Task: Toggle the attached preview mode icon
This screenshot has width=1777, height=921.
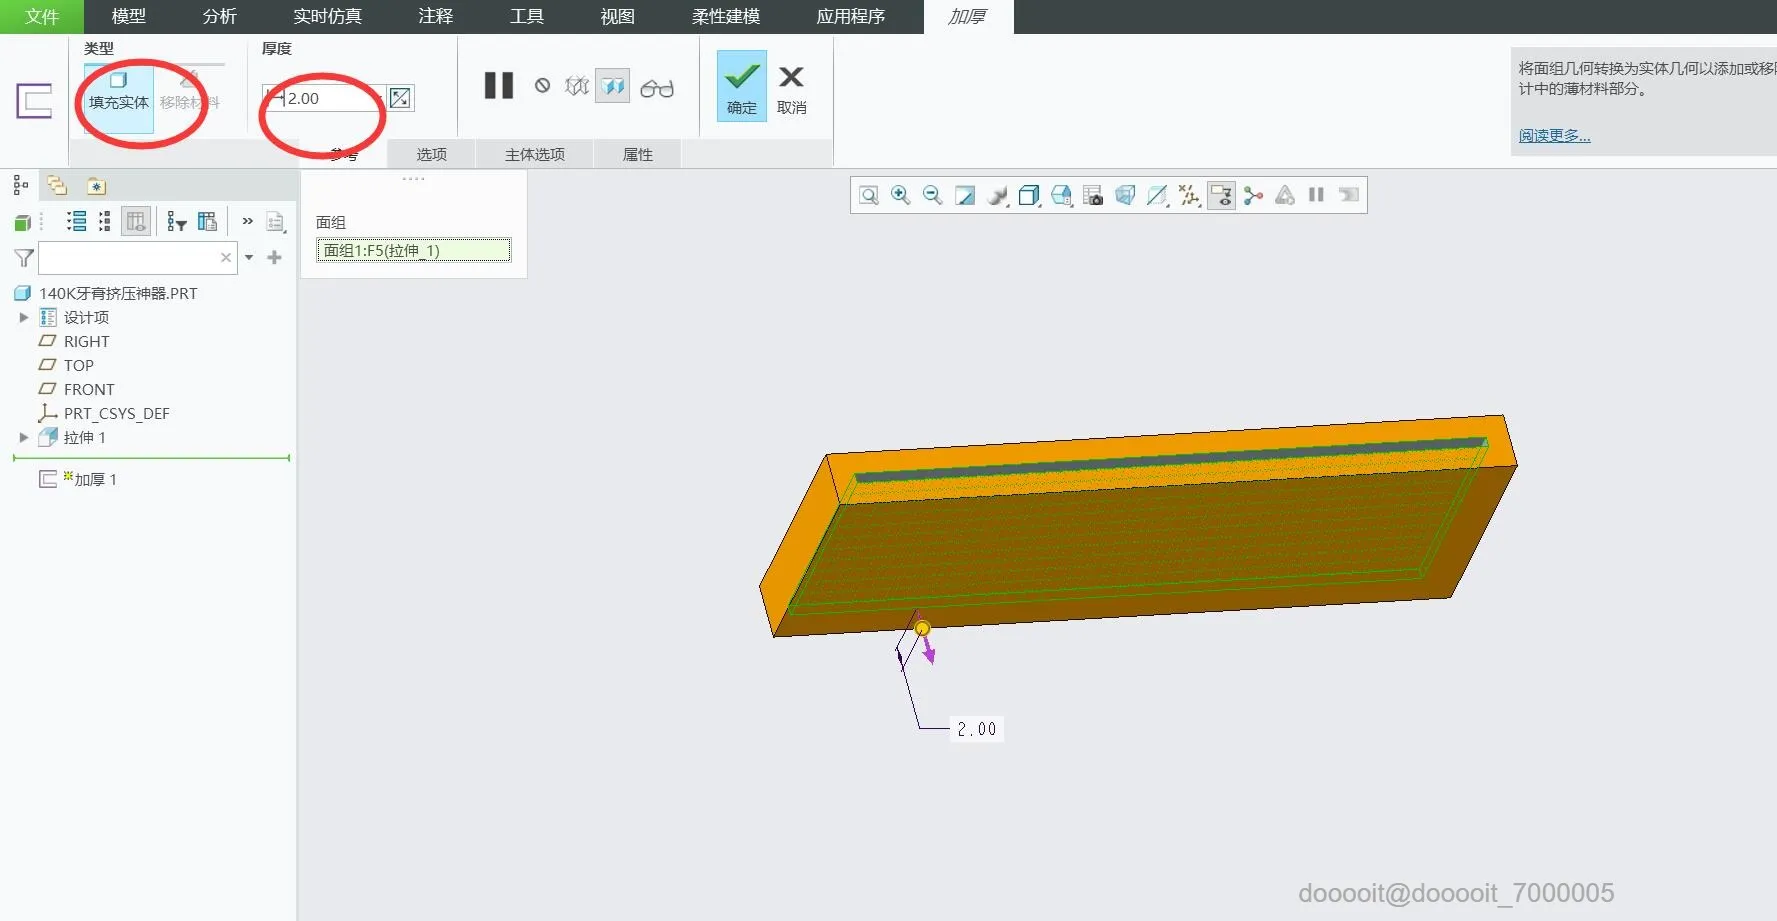Action: [613, 86]
